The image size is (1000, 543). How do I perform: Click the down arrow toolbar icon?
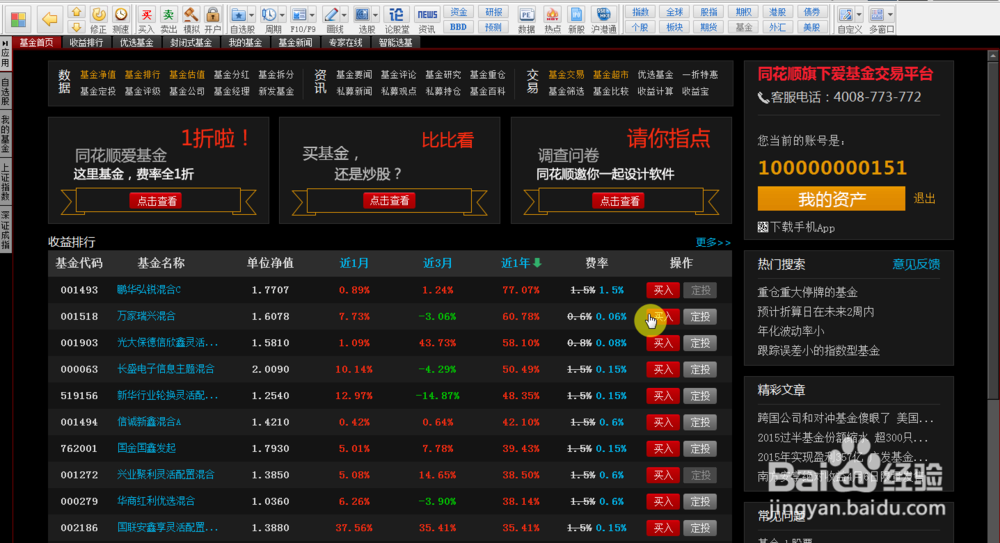[x=77, y=27]
